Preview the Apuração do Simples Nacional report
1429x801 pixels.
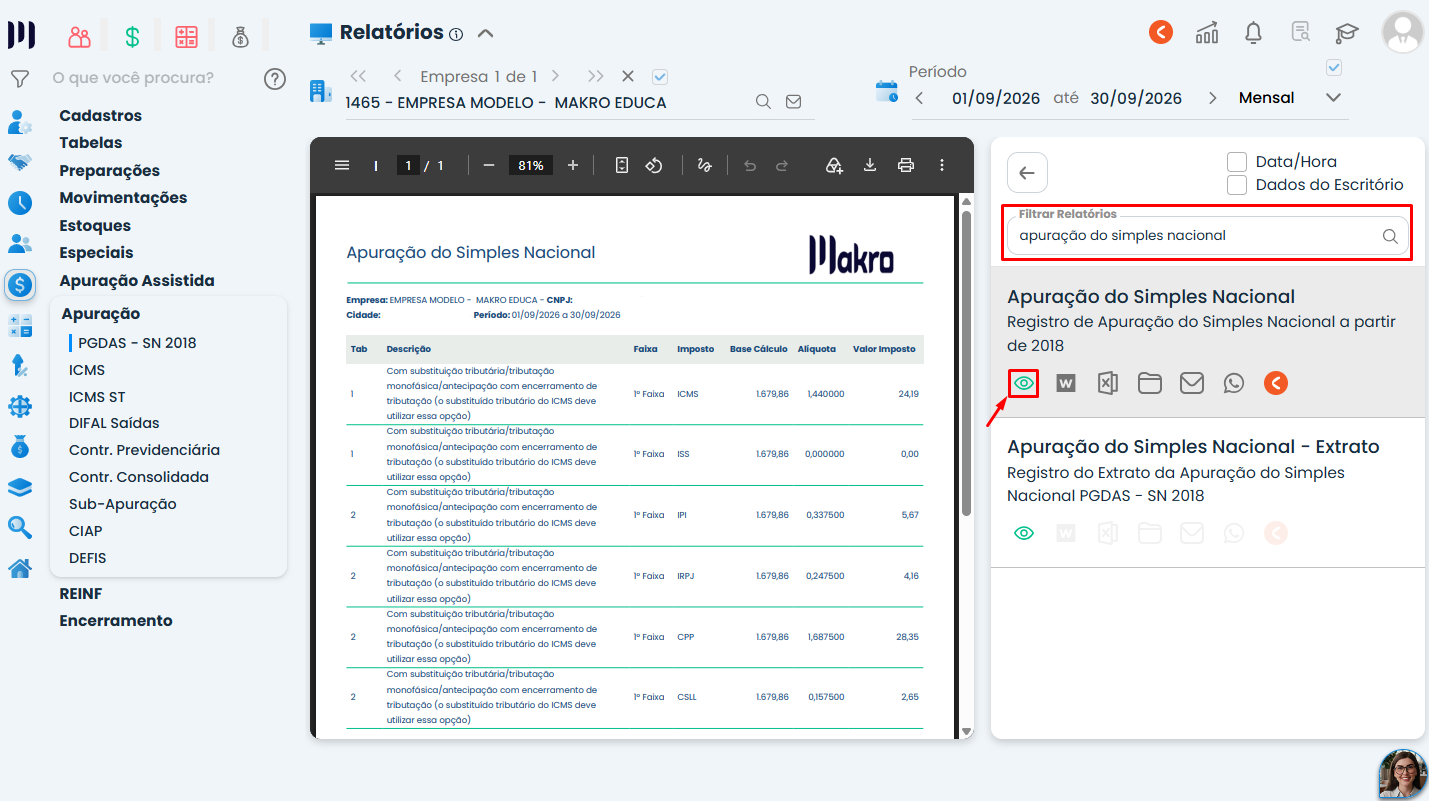click(1023, 383)
